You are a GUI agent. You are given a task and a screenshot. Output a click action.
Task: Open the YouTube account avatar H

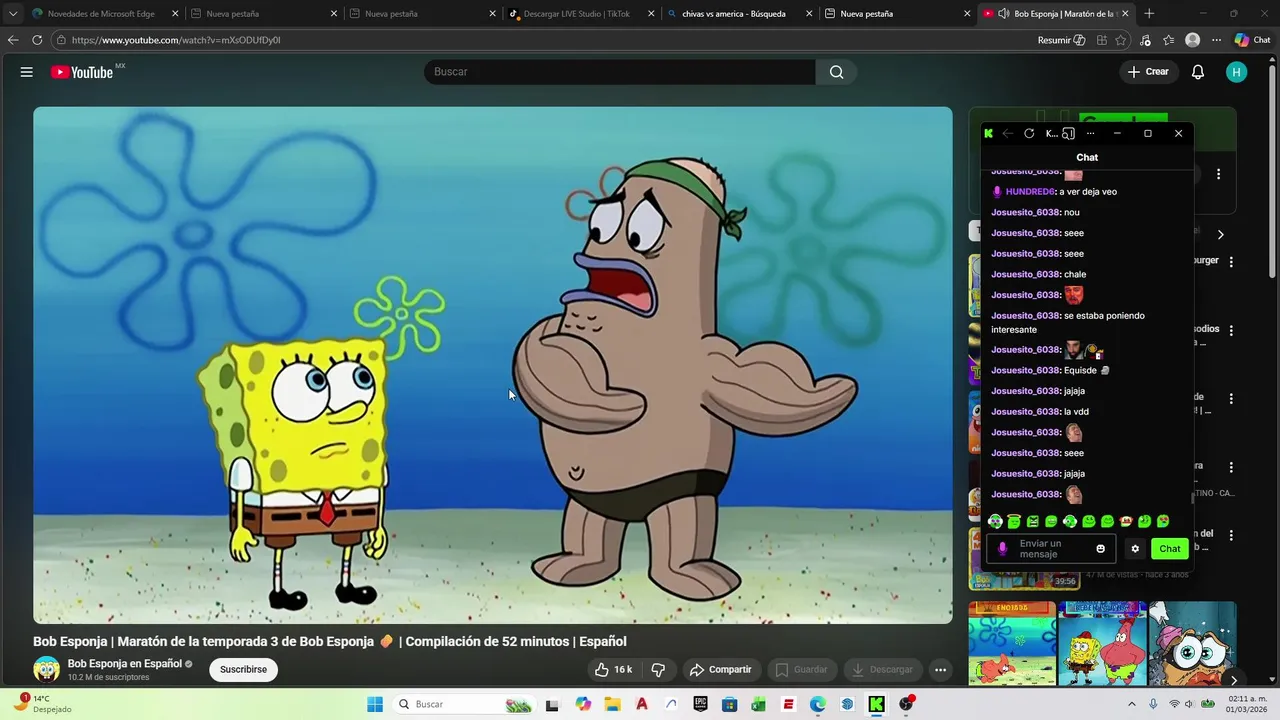pos(1237,72)
